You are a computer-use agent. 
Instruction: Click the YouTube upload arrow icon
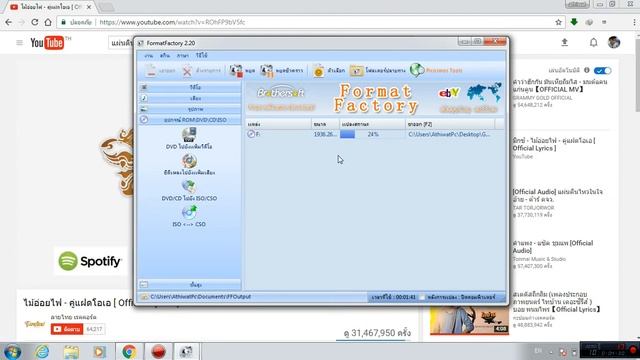[564, 42]
